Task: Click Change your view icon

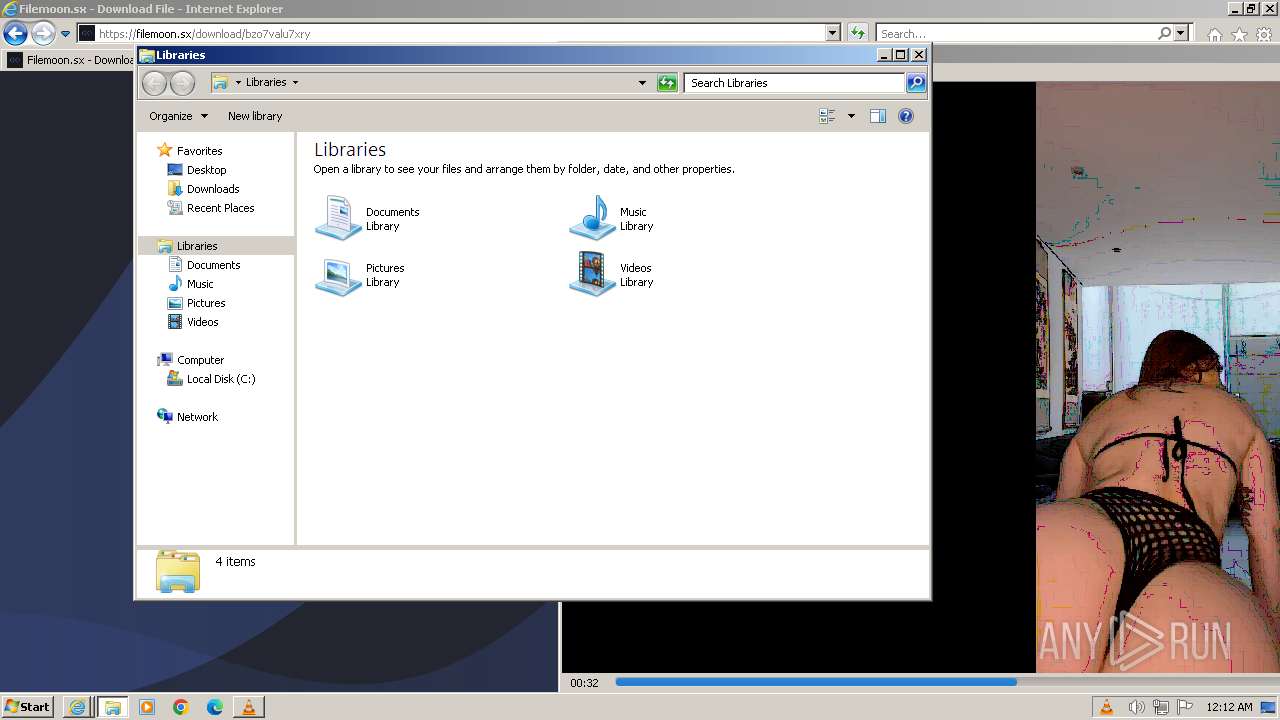Action: 828,116
